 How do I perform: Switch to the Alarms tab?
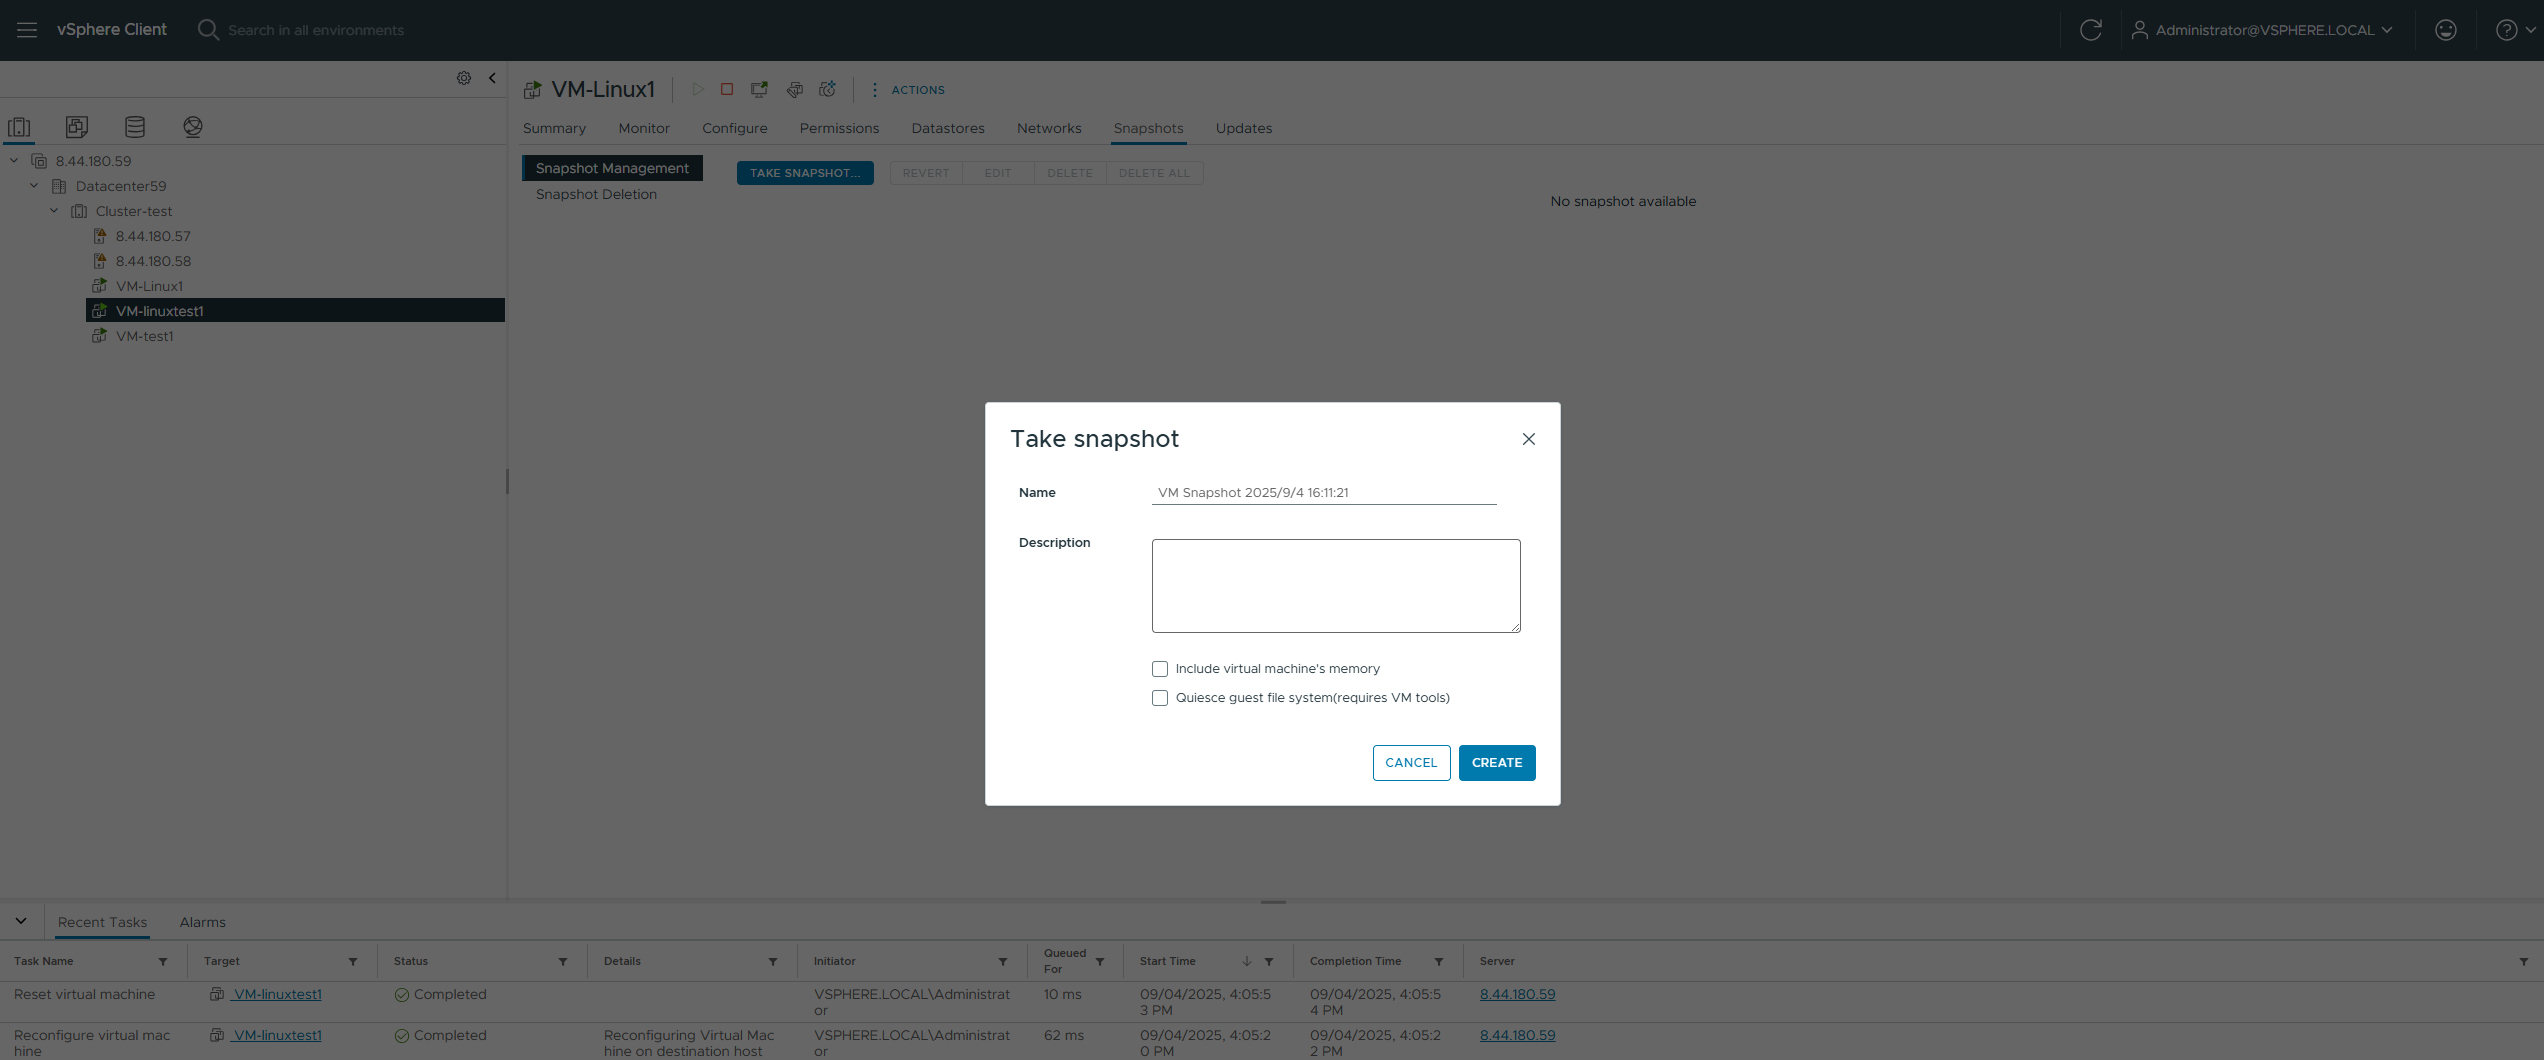[203, 922]
